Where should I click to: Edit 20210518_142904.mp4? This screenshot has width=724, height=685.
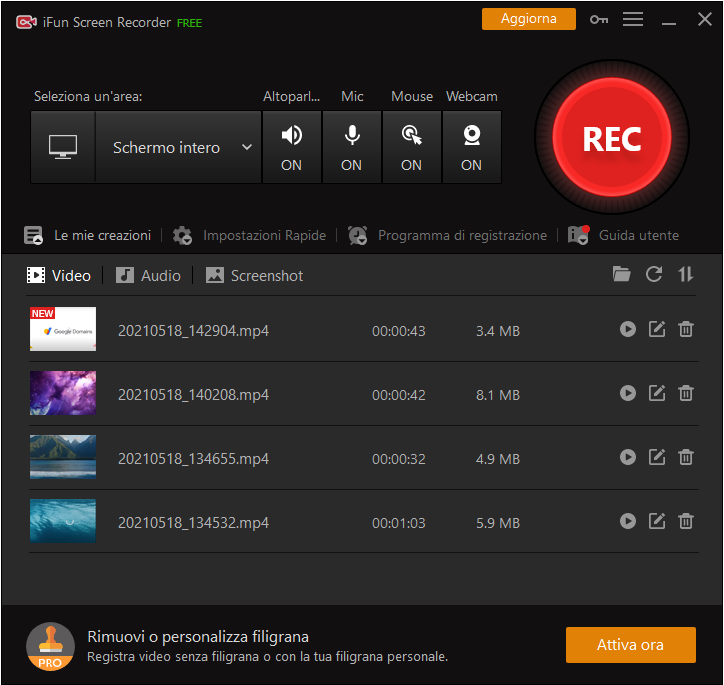(657, 329)
